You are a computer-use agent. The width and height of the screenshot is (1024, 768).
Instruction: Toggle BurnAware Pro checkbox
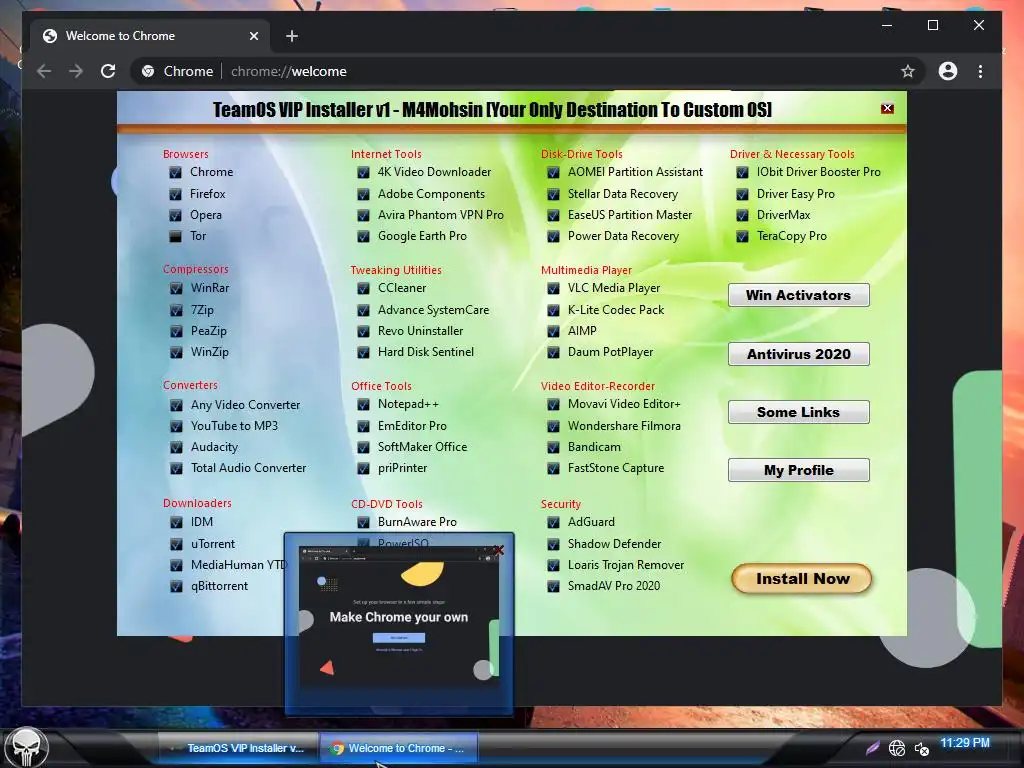click(363, 522)
